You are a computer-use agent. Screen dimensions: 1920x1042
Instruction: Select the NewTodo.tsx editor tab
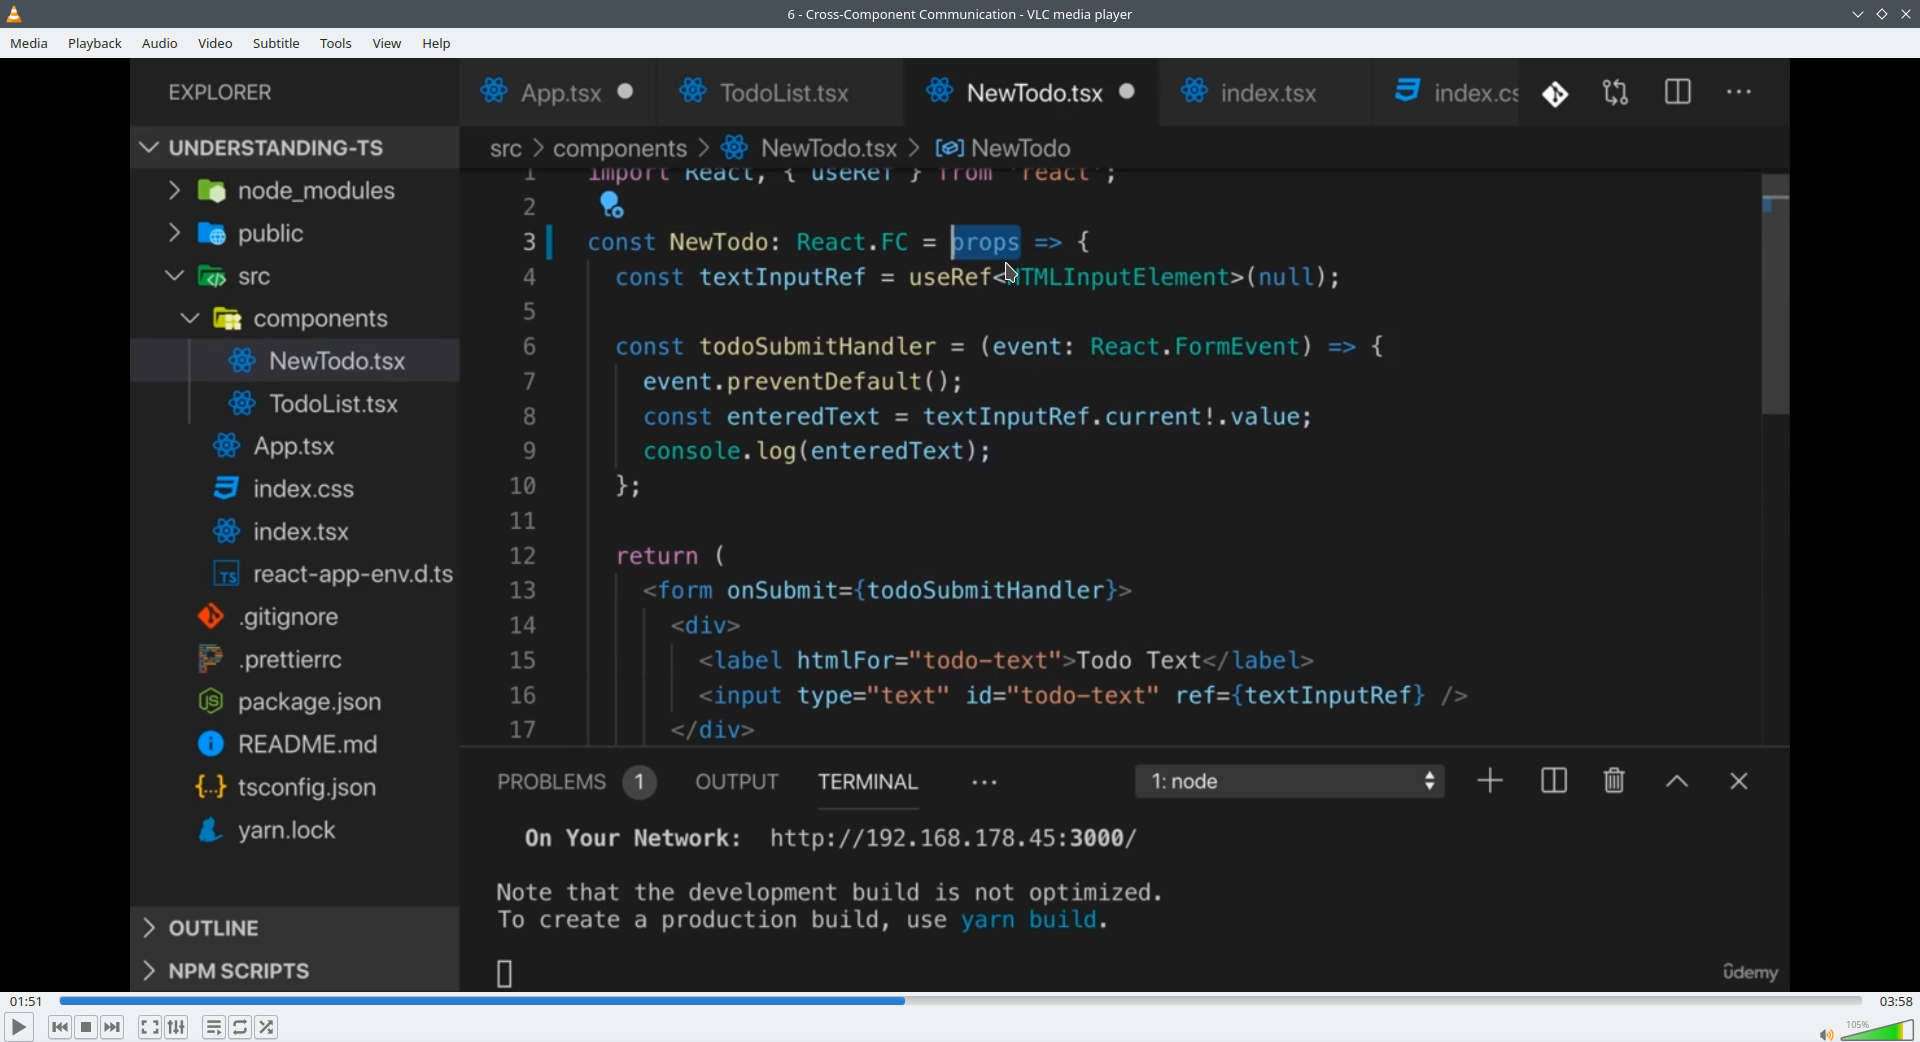coord(1031,93)
